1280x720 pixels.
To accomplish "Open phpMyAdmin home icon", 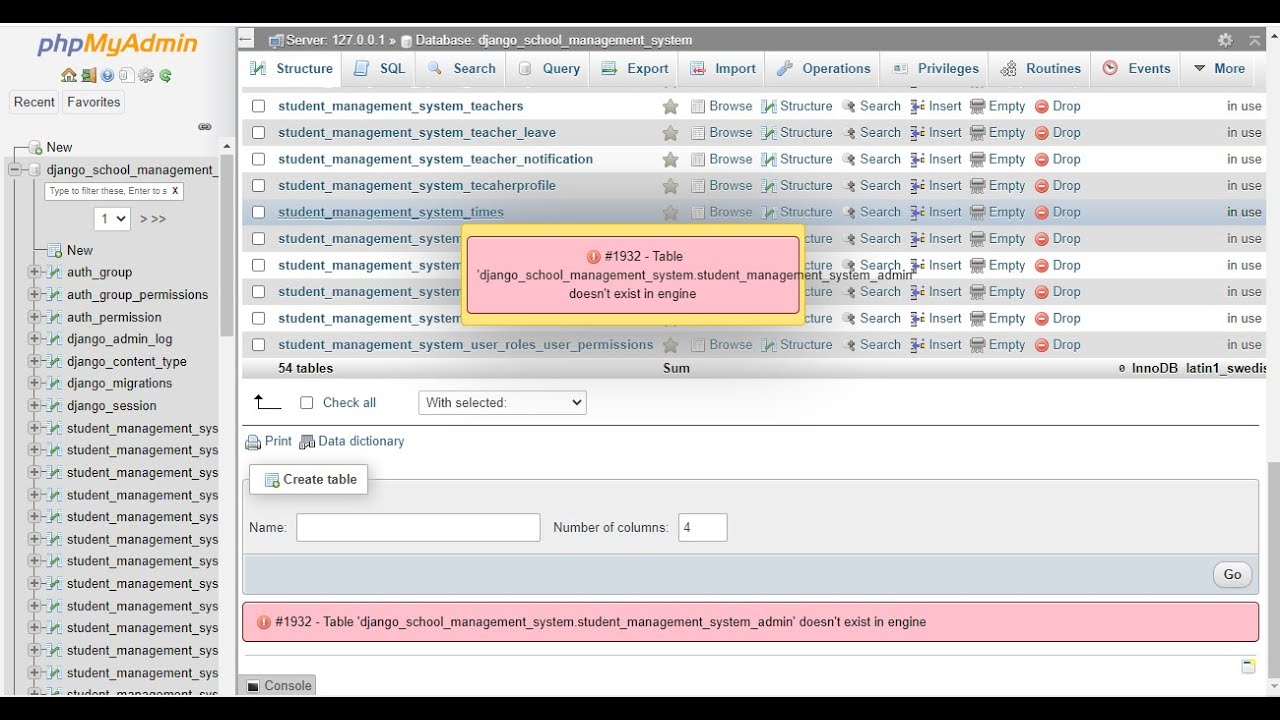I will [69, 75].
